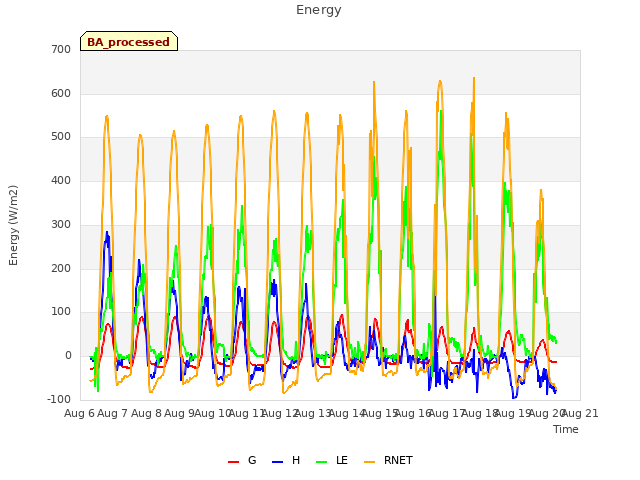This screenshot has width=640, height=480.
Task: Click the blue H legend swatch
Action: click(x=278, y=462)
